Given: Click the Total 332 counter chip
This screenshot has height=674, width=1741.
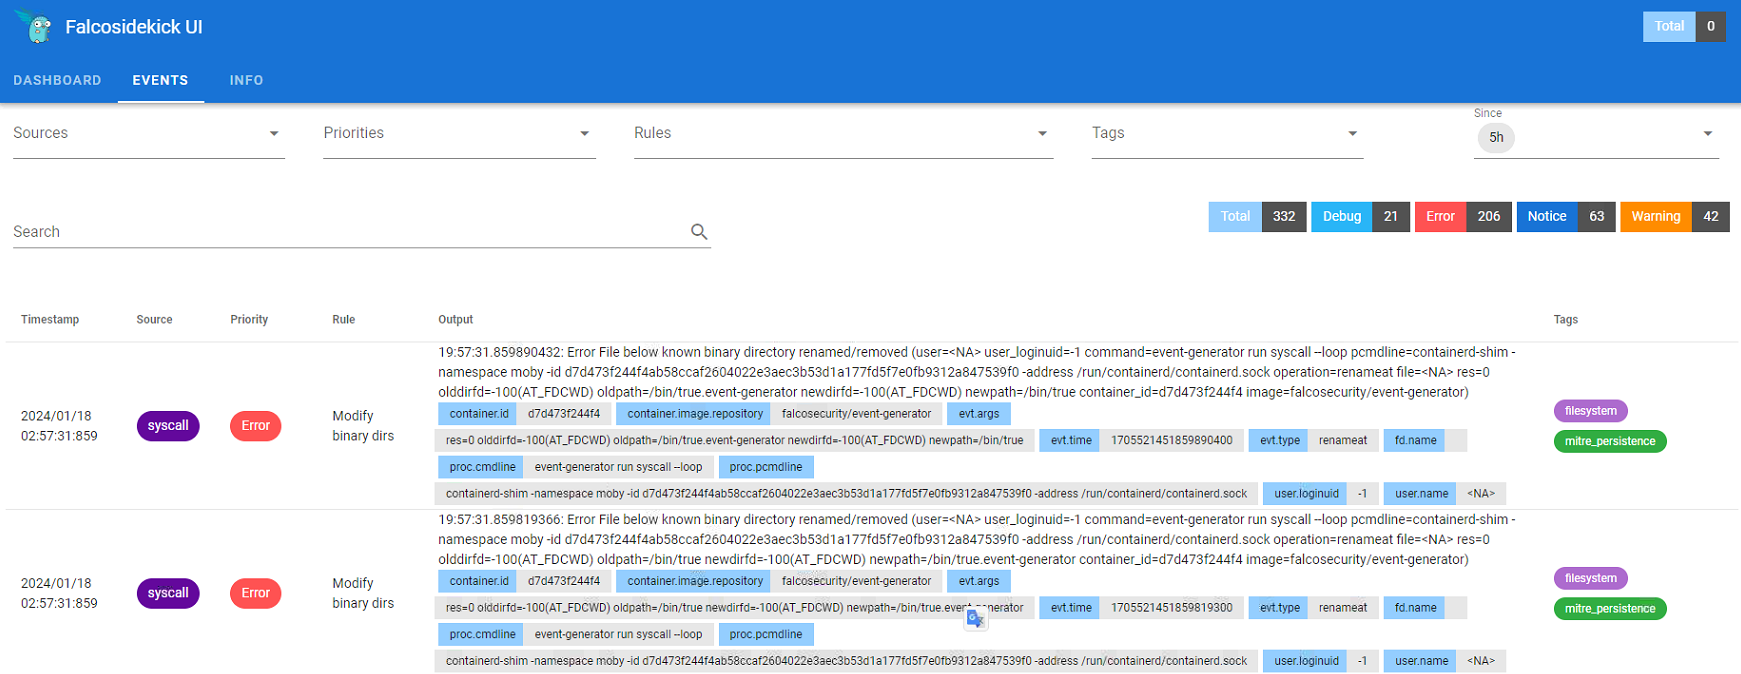Looking at the screenshot, I should 1258,217.
